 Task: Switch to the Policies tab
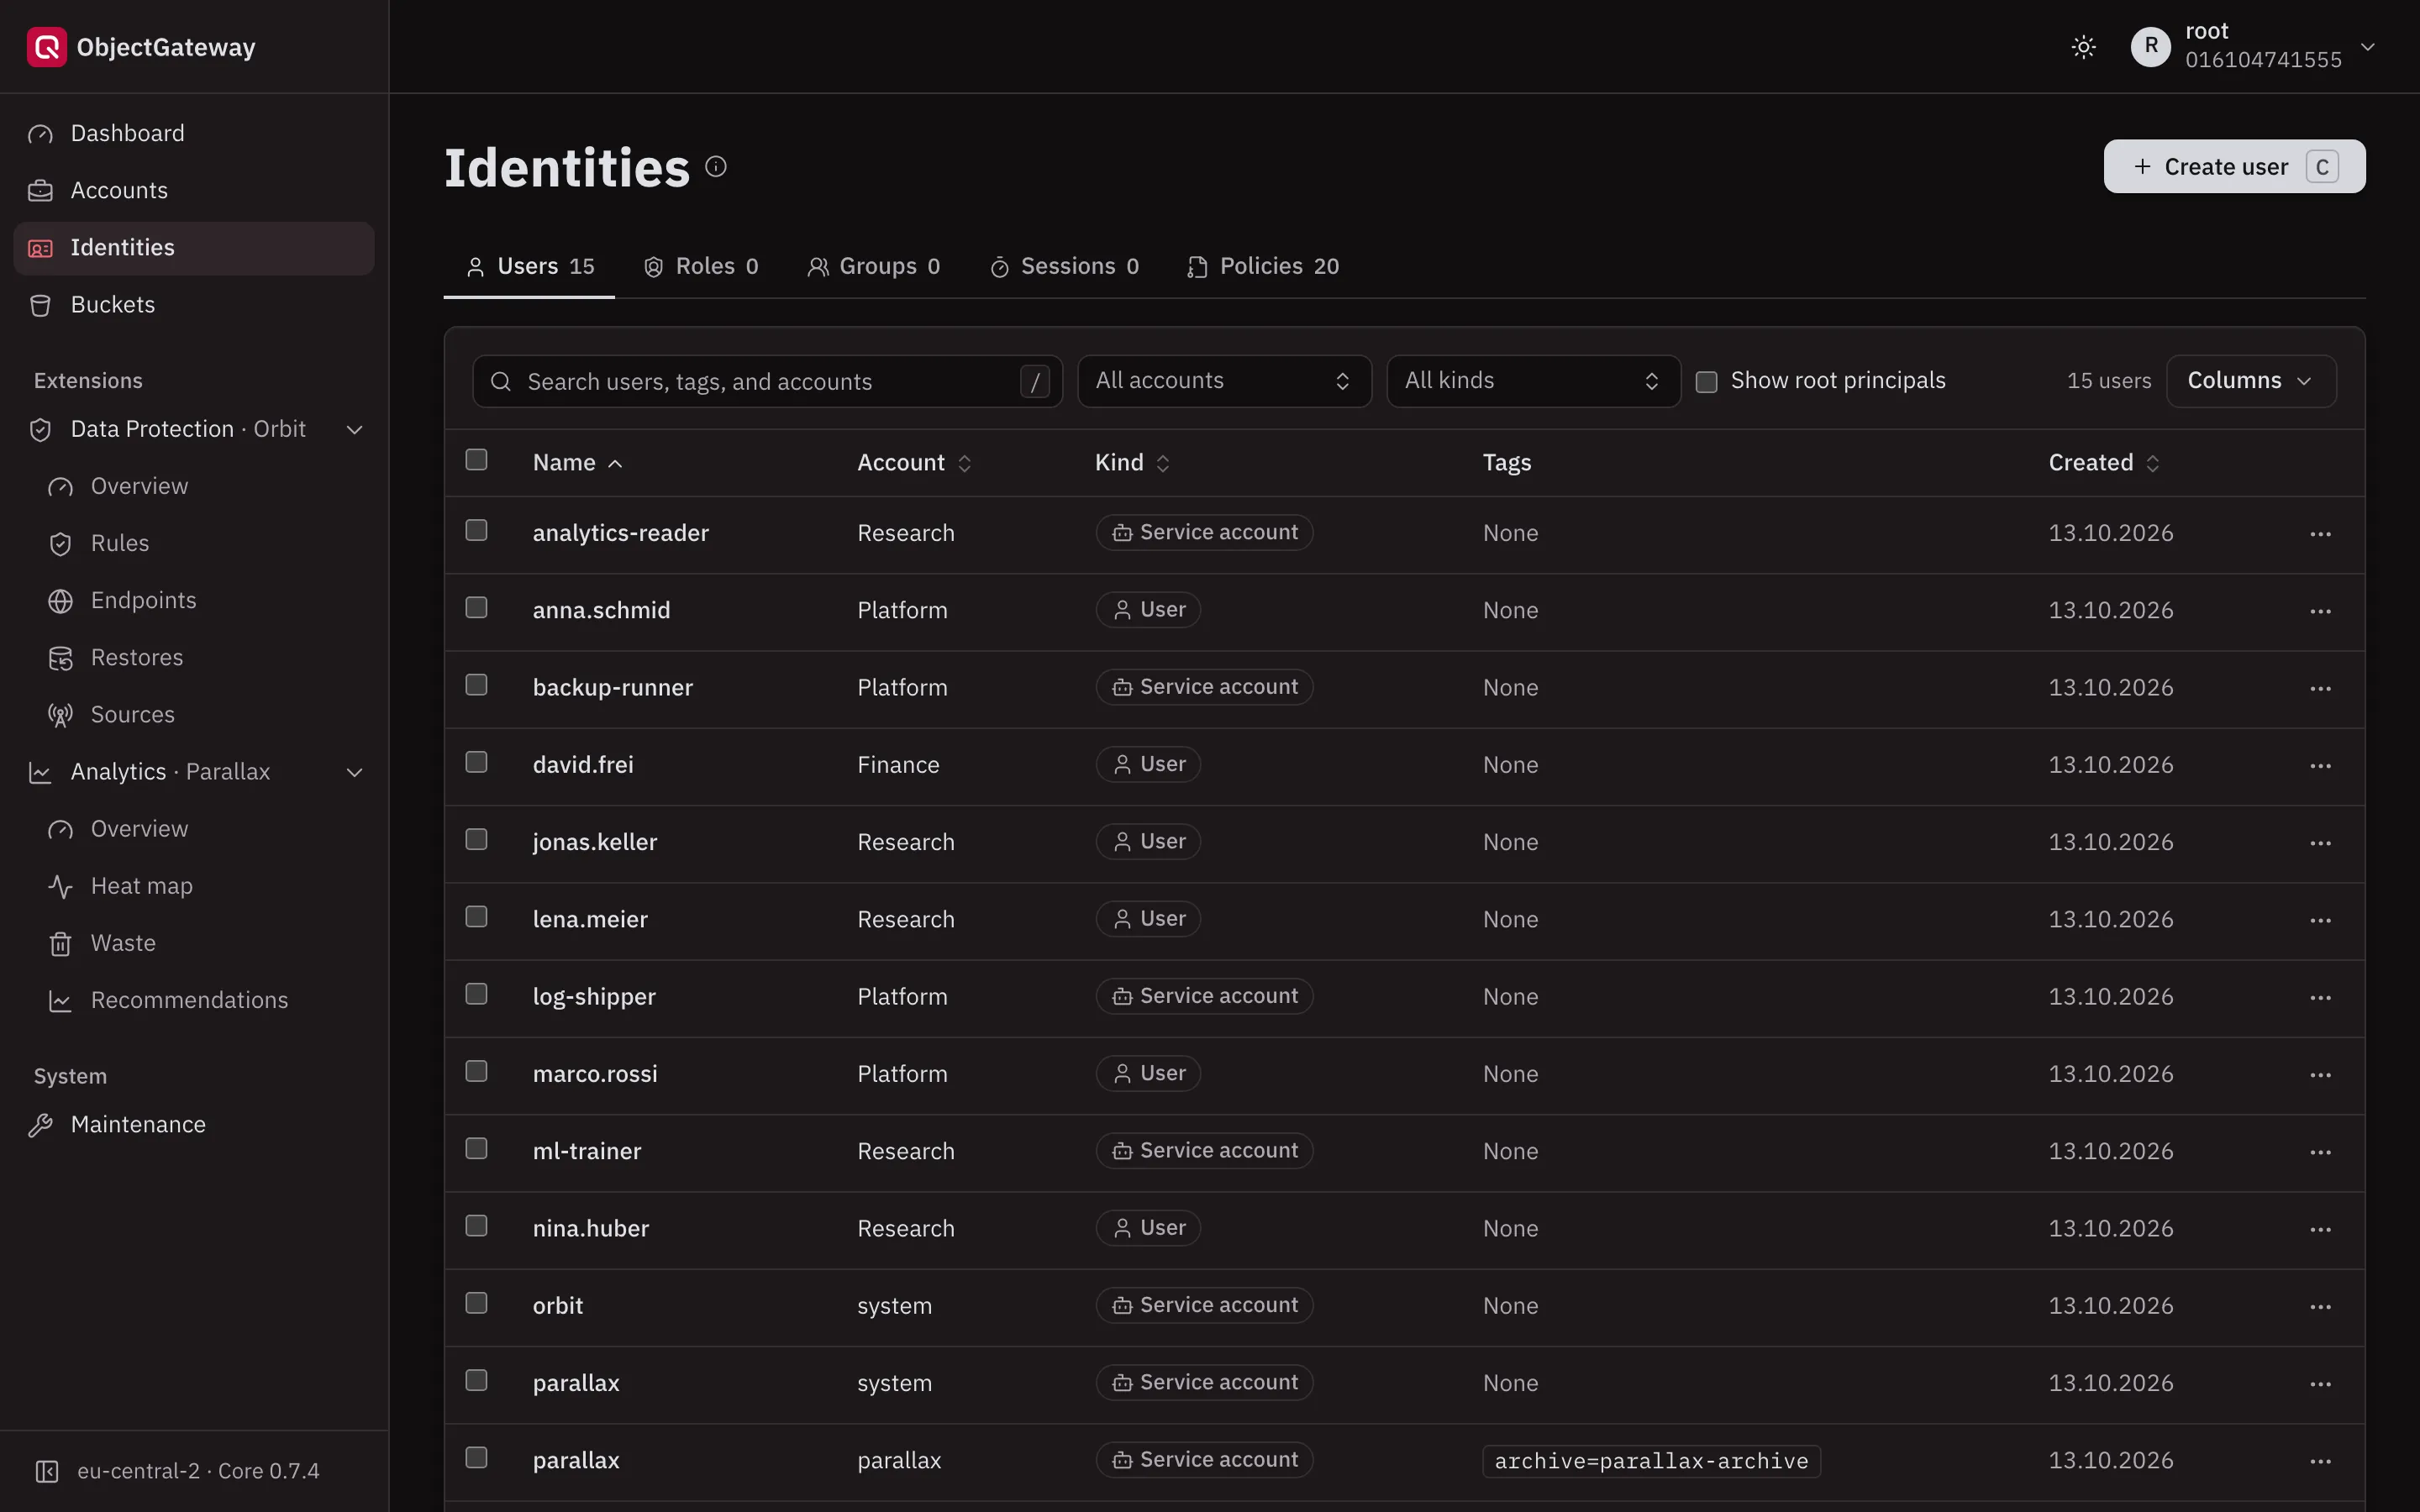click(1263, 266)
